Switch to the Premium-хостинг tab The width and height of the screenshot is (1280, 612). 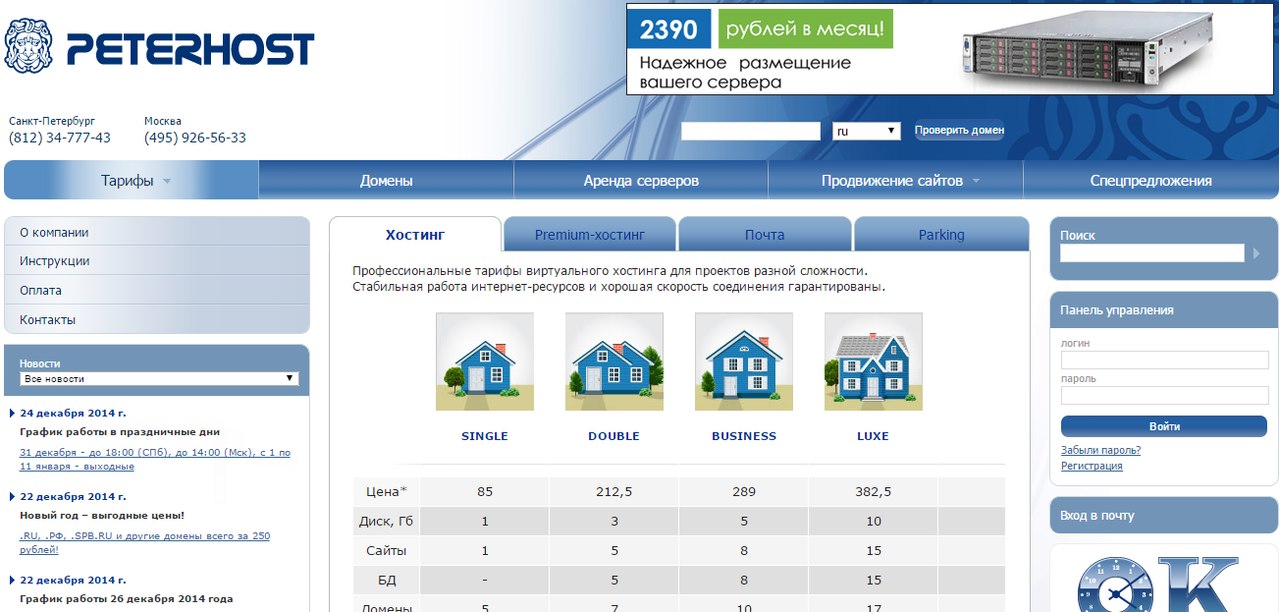coord(590,235)
